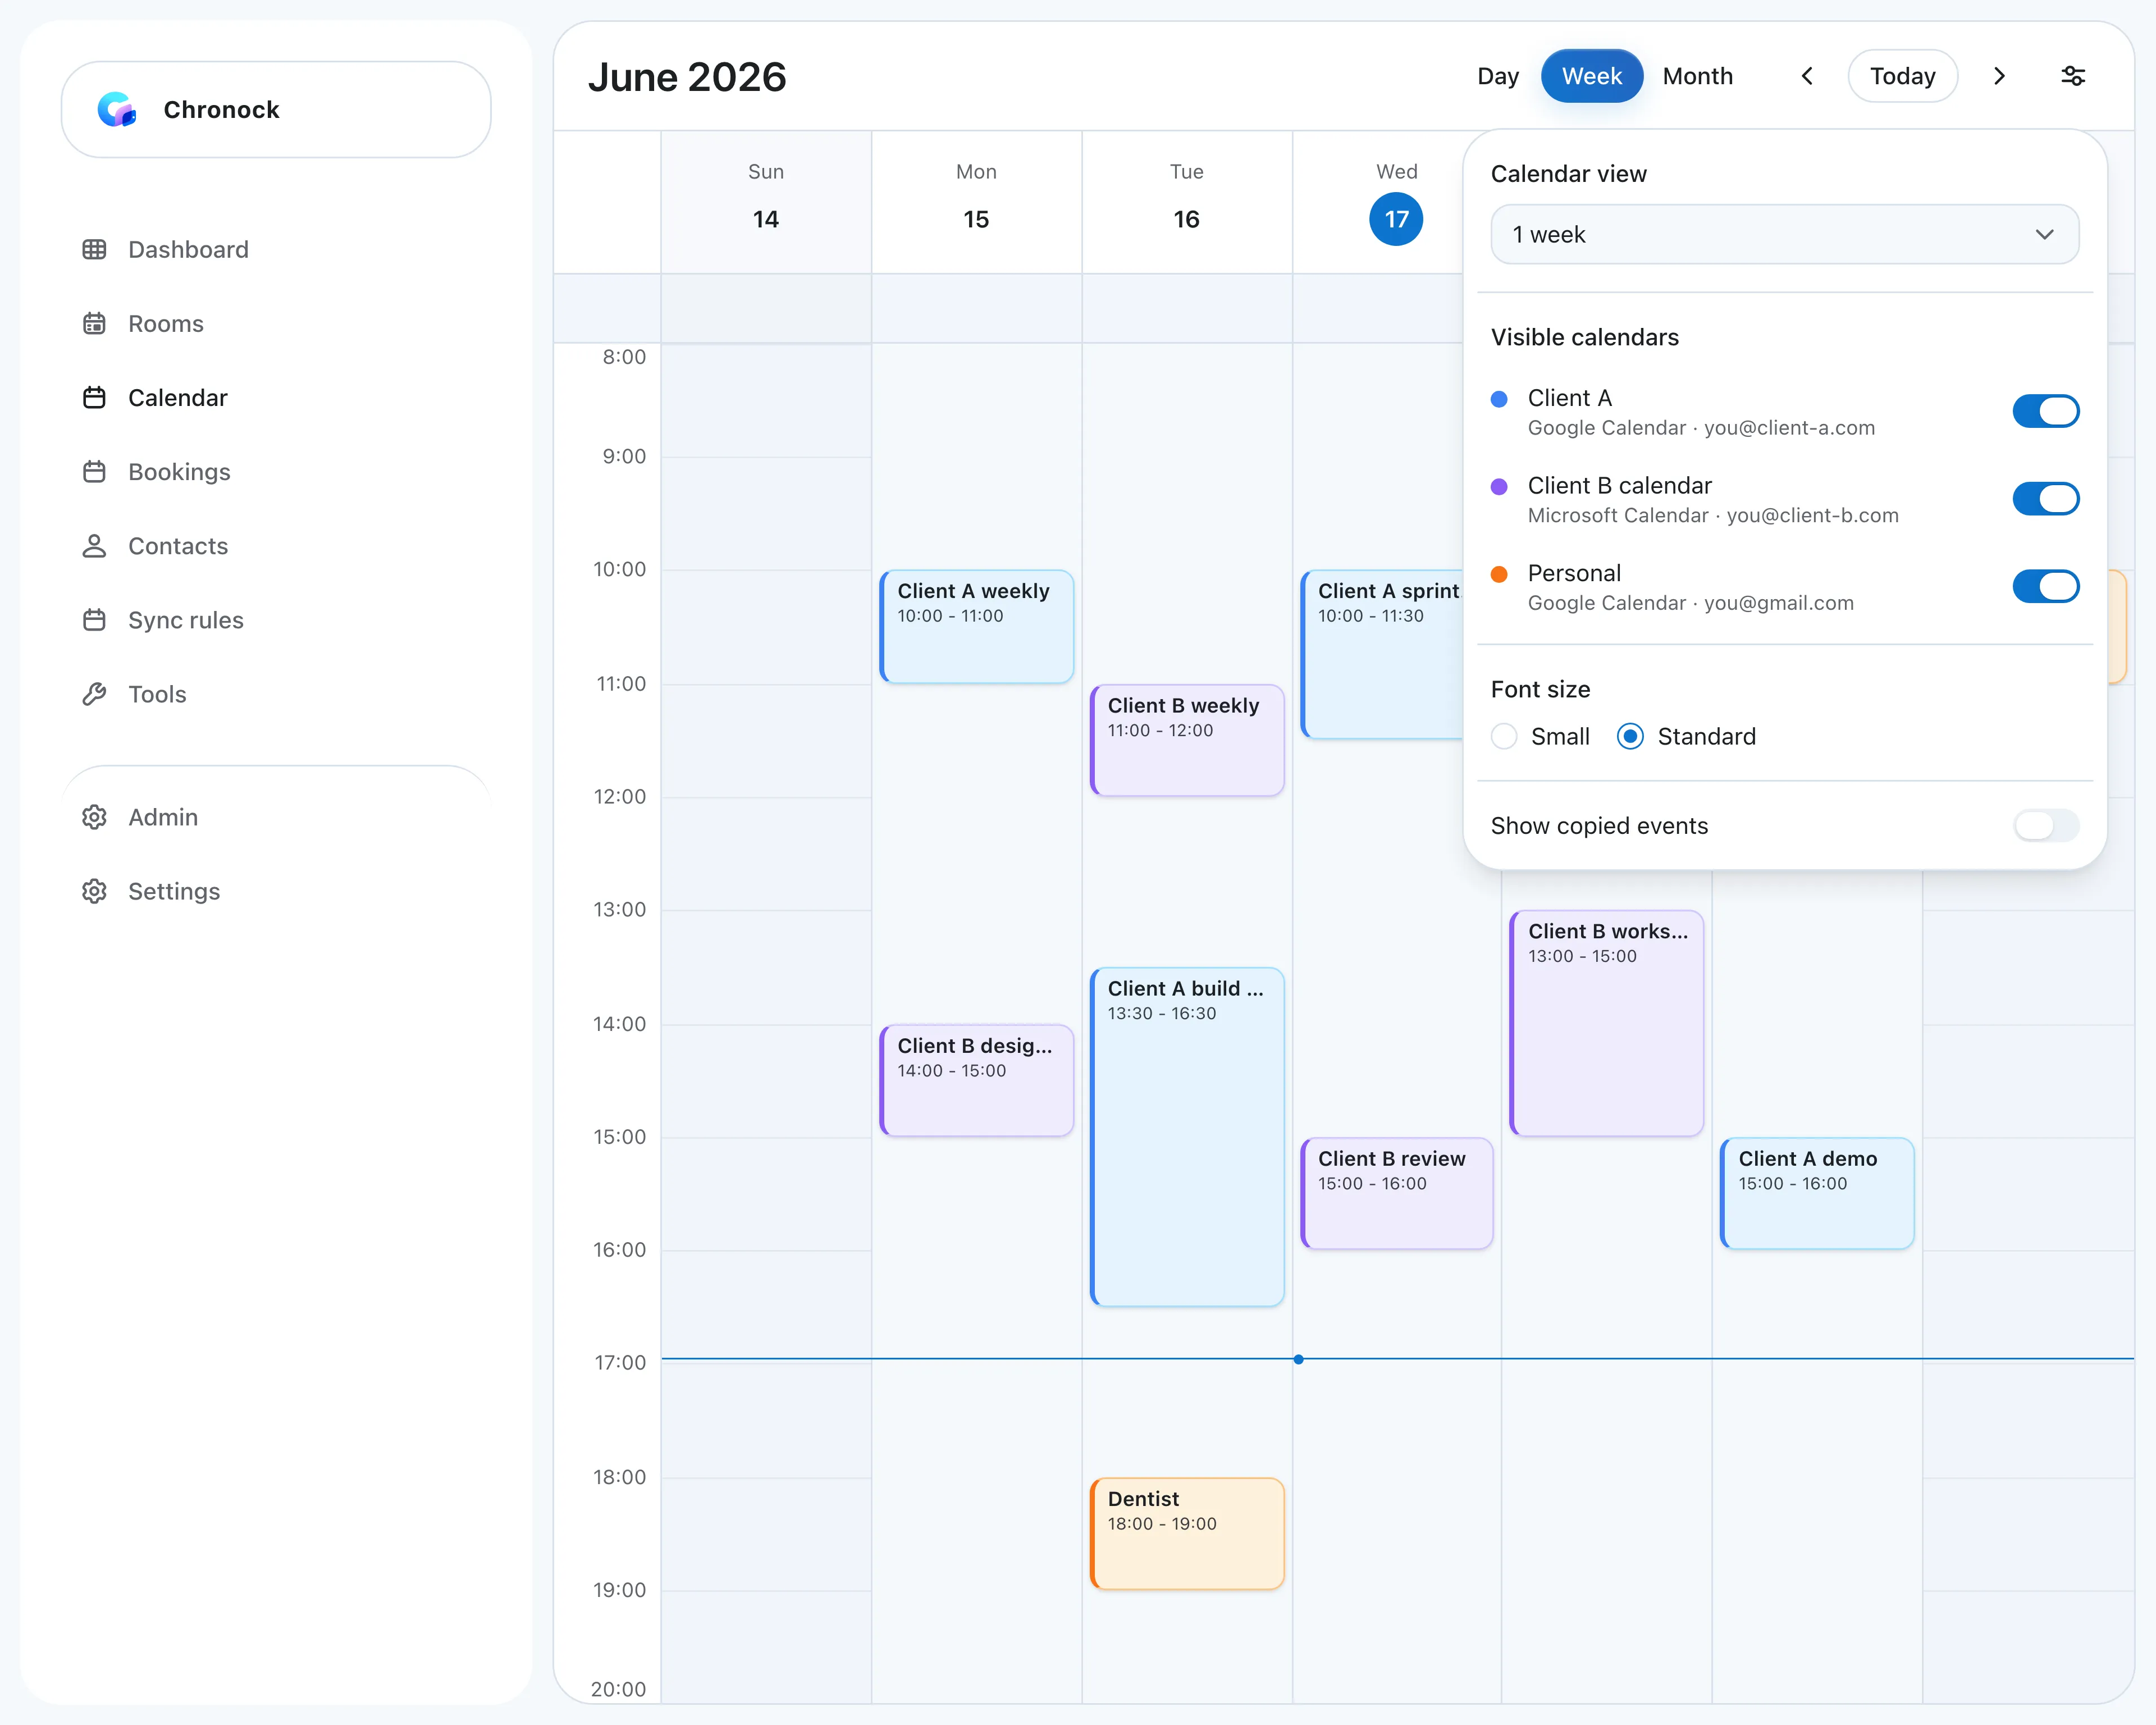This screenshot has height=1725, width=2156.
Task: Switch to Day view
Action: click(x=1497, y=76)
